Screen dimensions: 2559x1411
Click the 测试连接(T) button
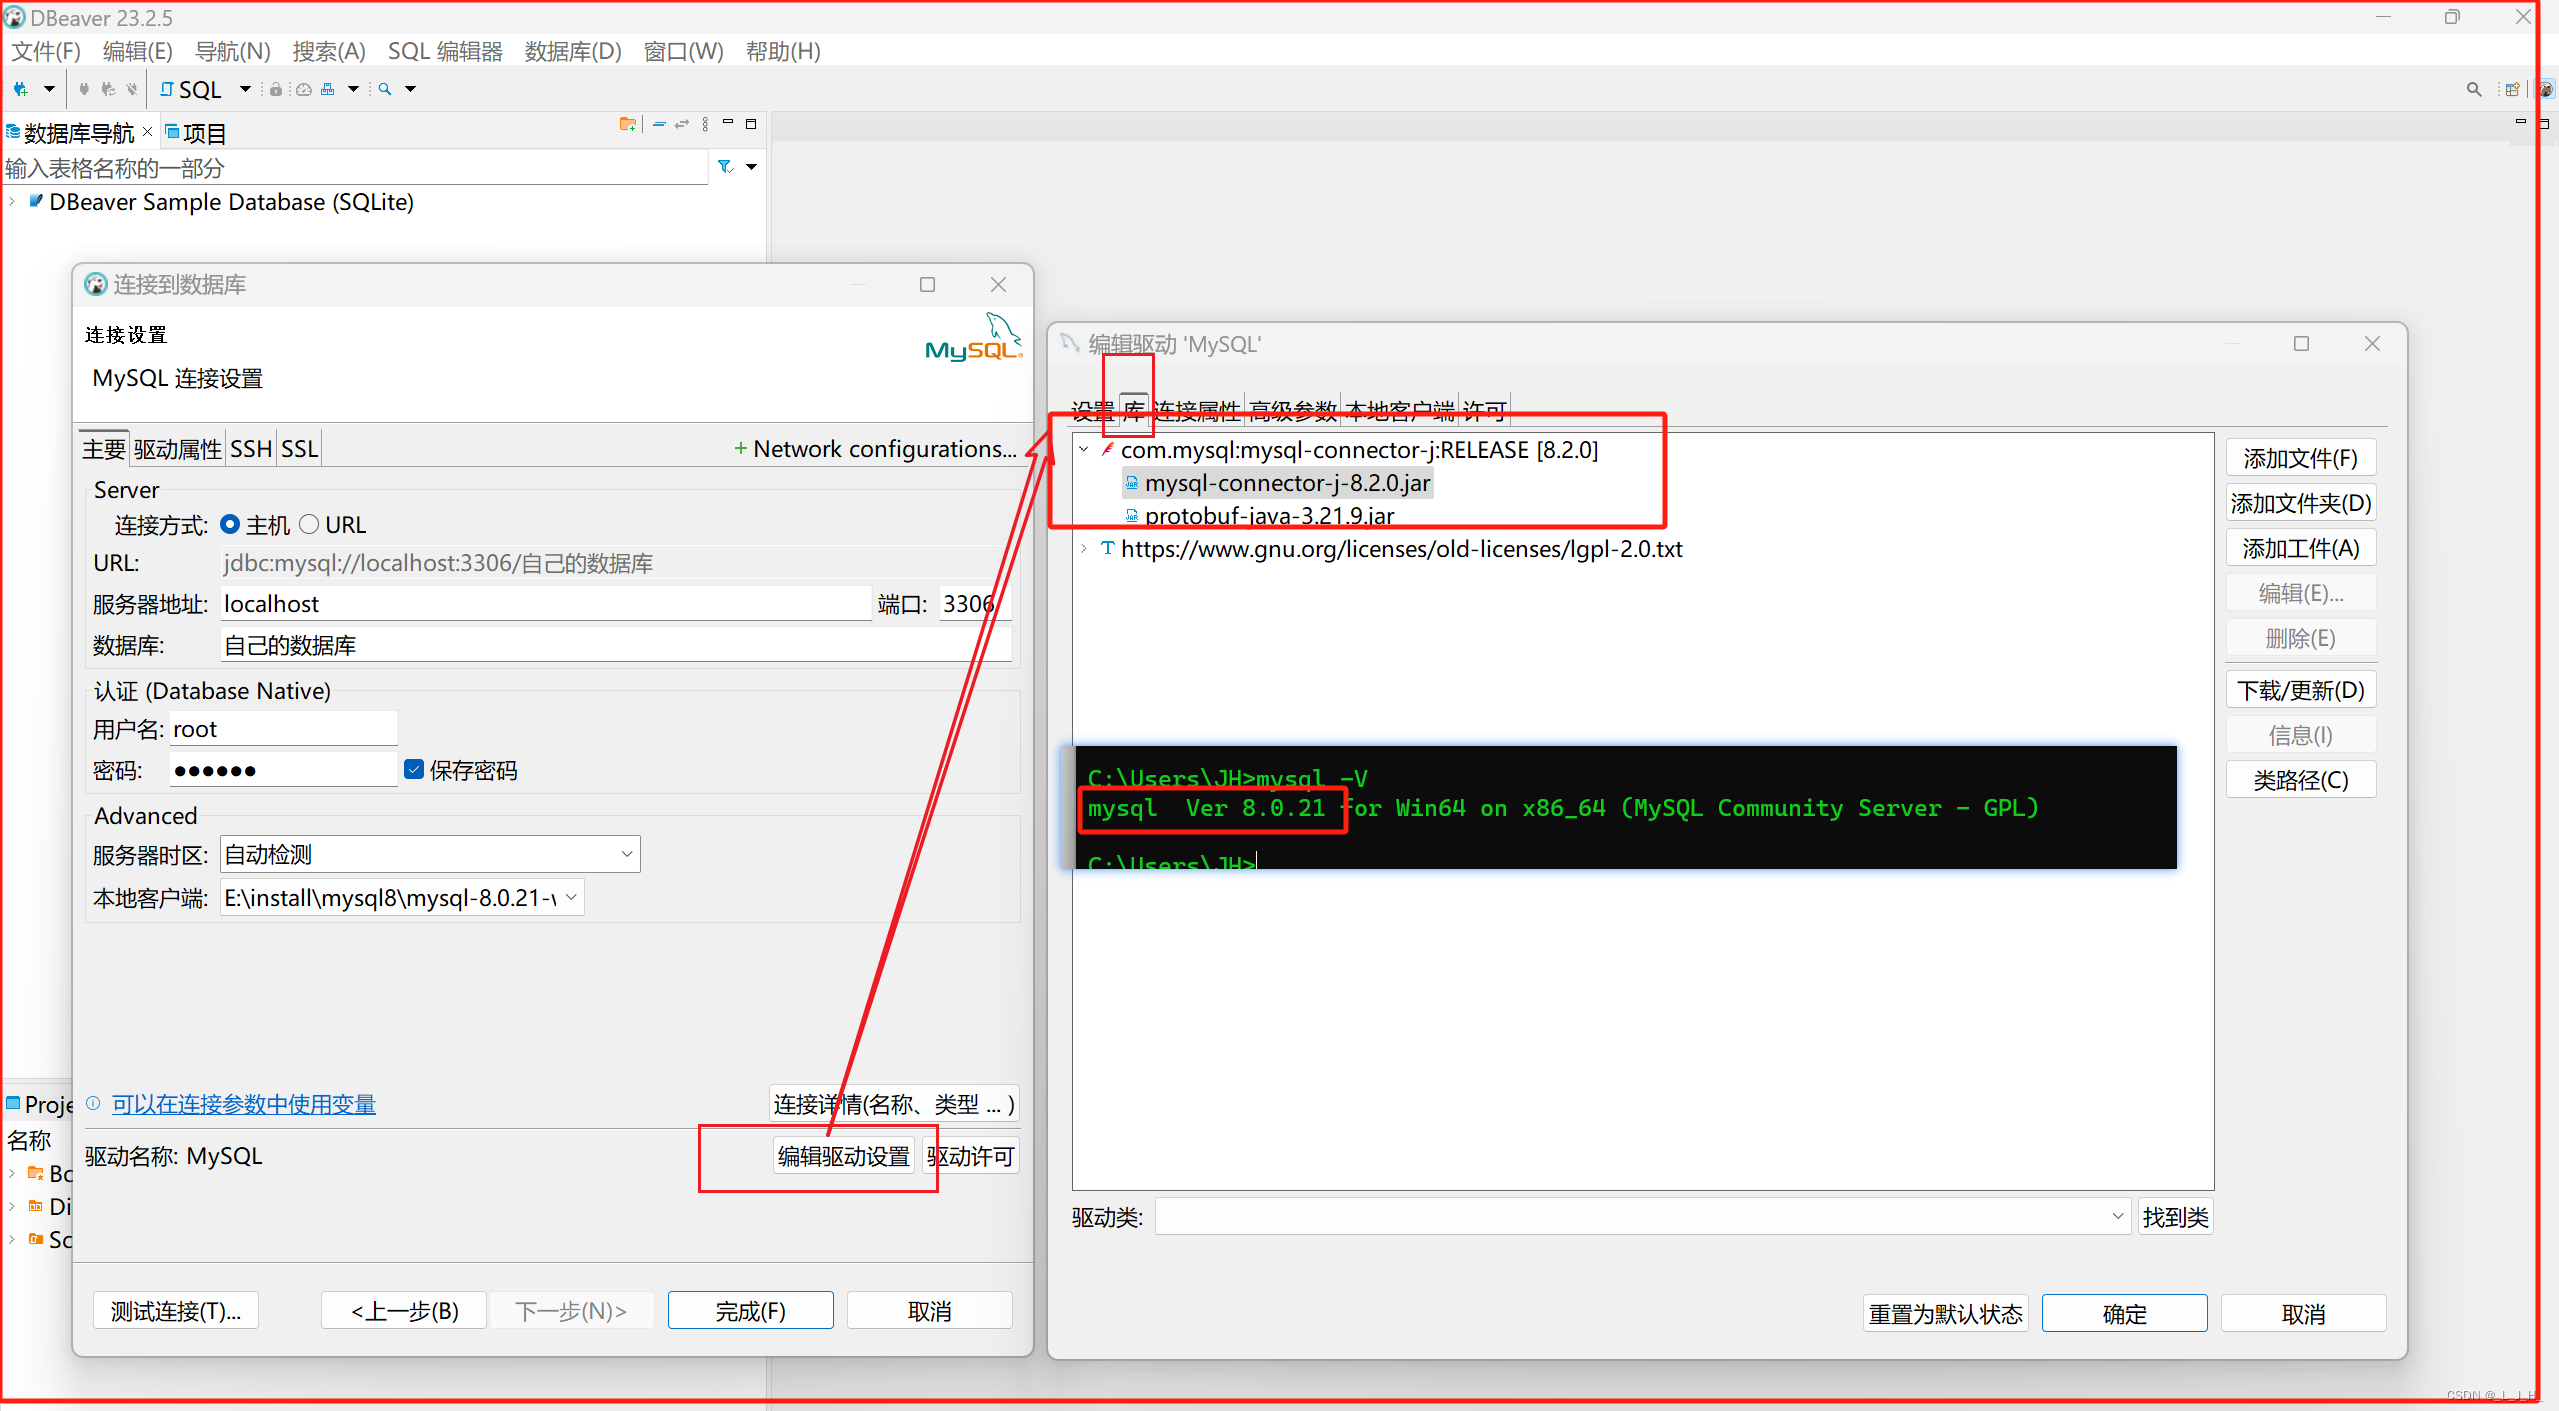(176, 1310)
